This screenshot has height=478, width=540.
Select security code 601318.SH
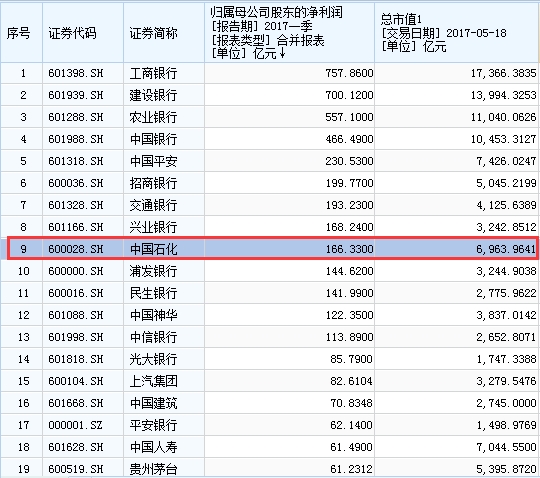point(76,161)
